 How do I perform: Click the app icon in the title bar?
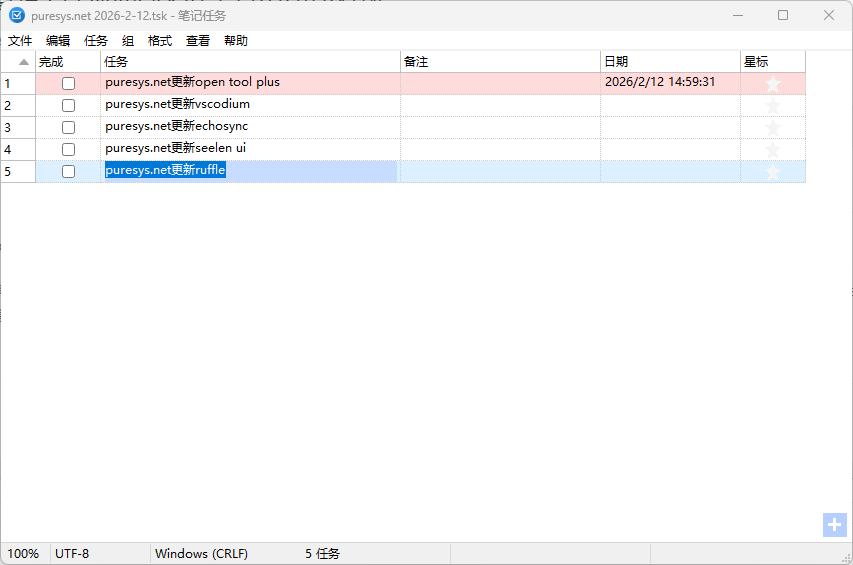coord(17,15)
